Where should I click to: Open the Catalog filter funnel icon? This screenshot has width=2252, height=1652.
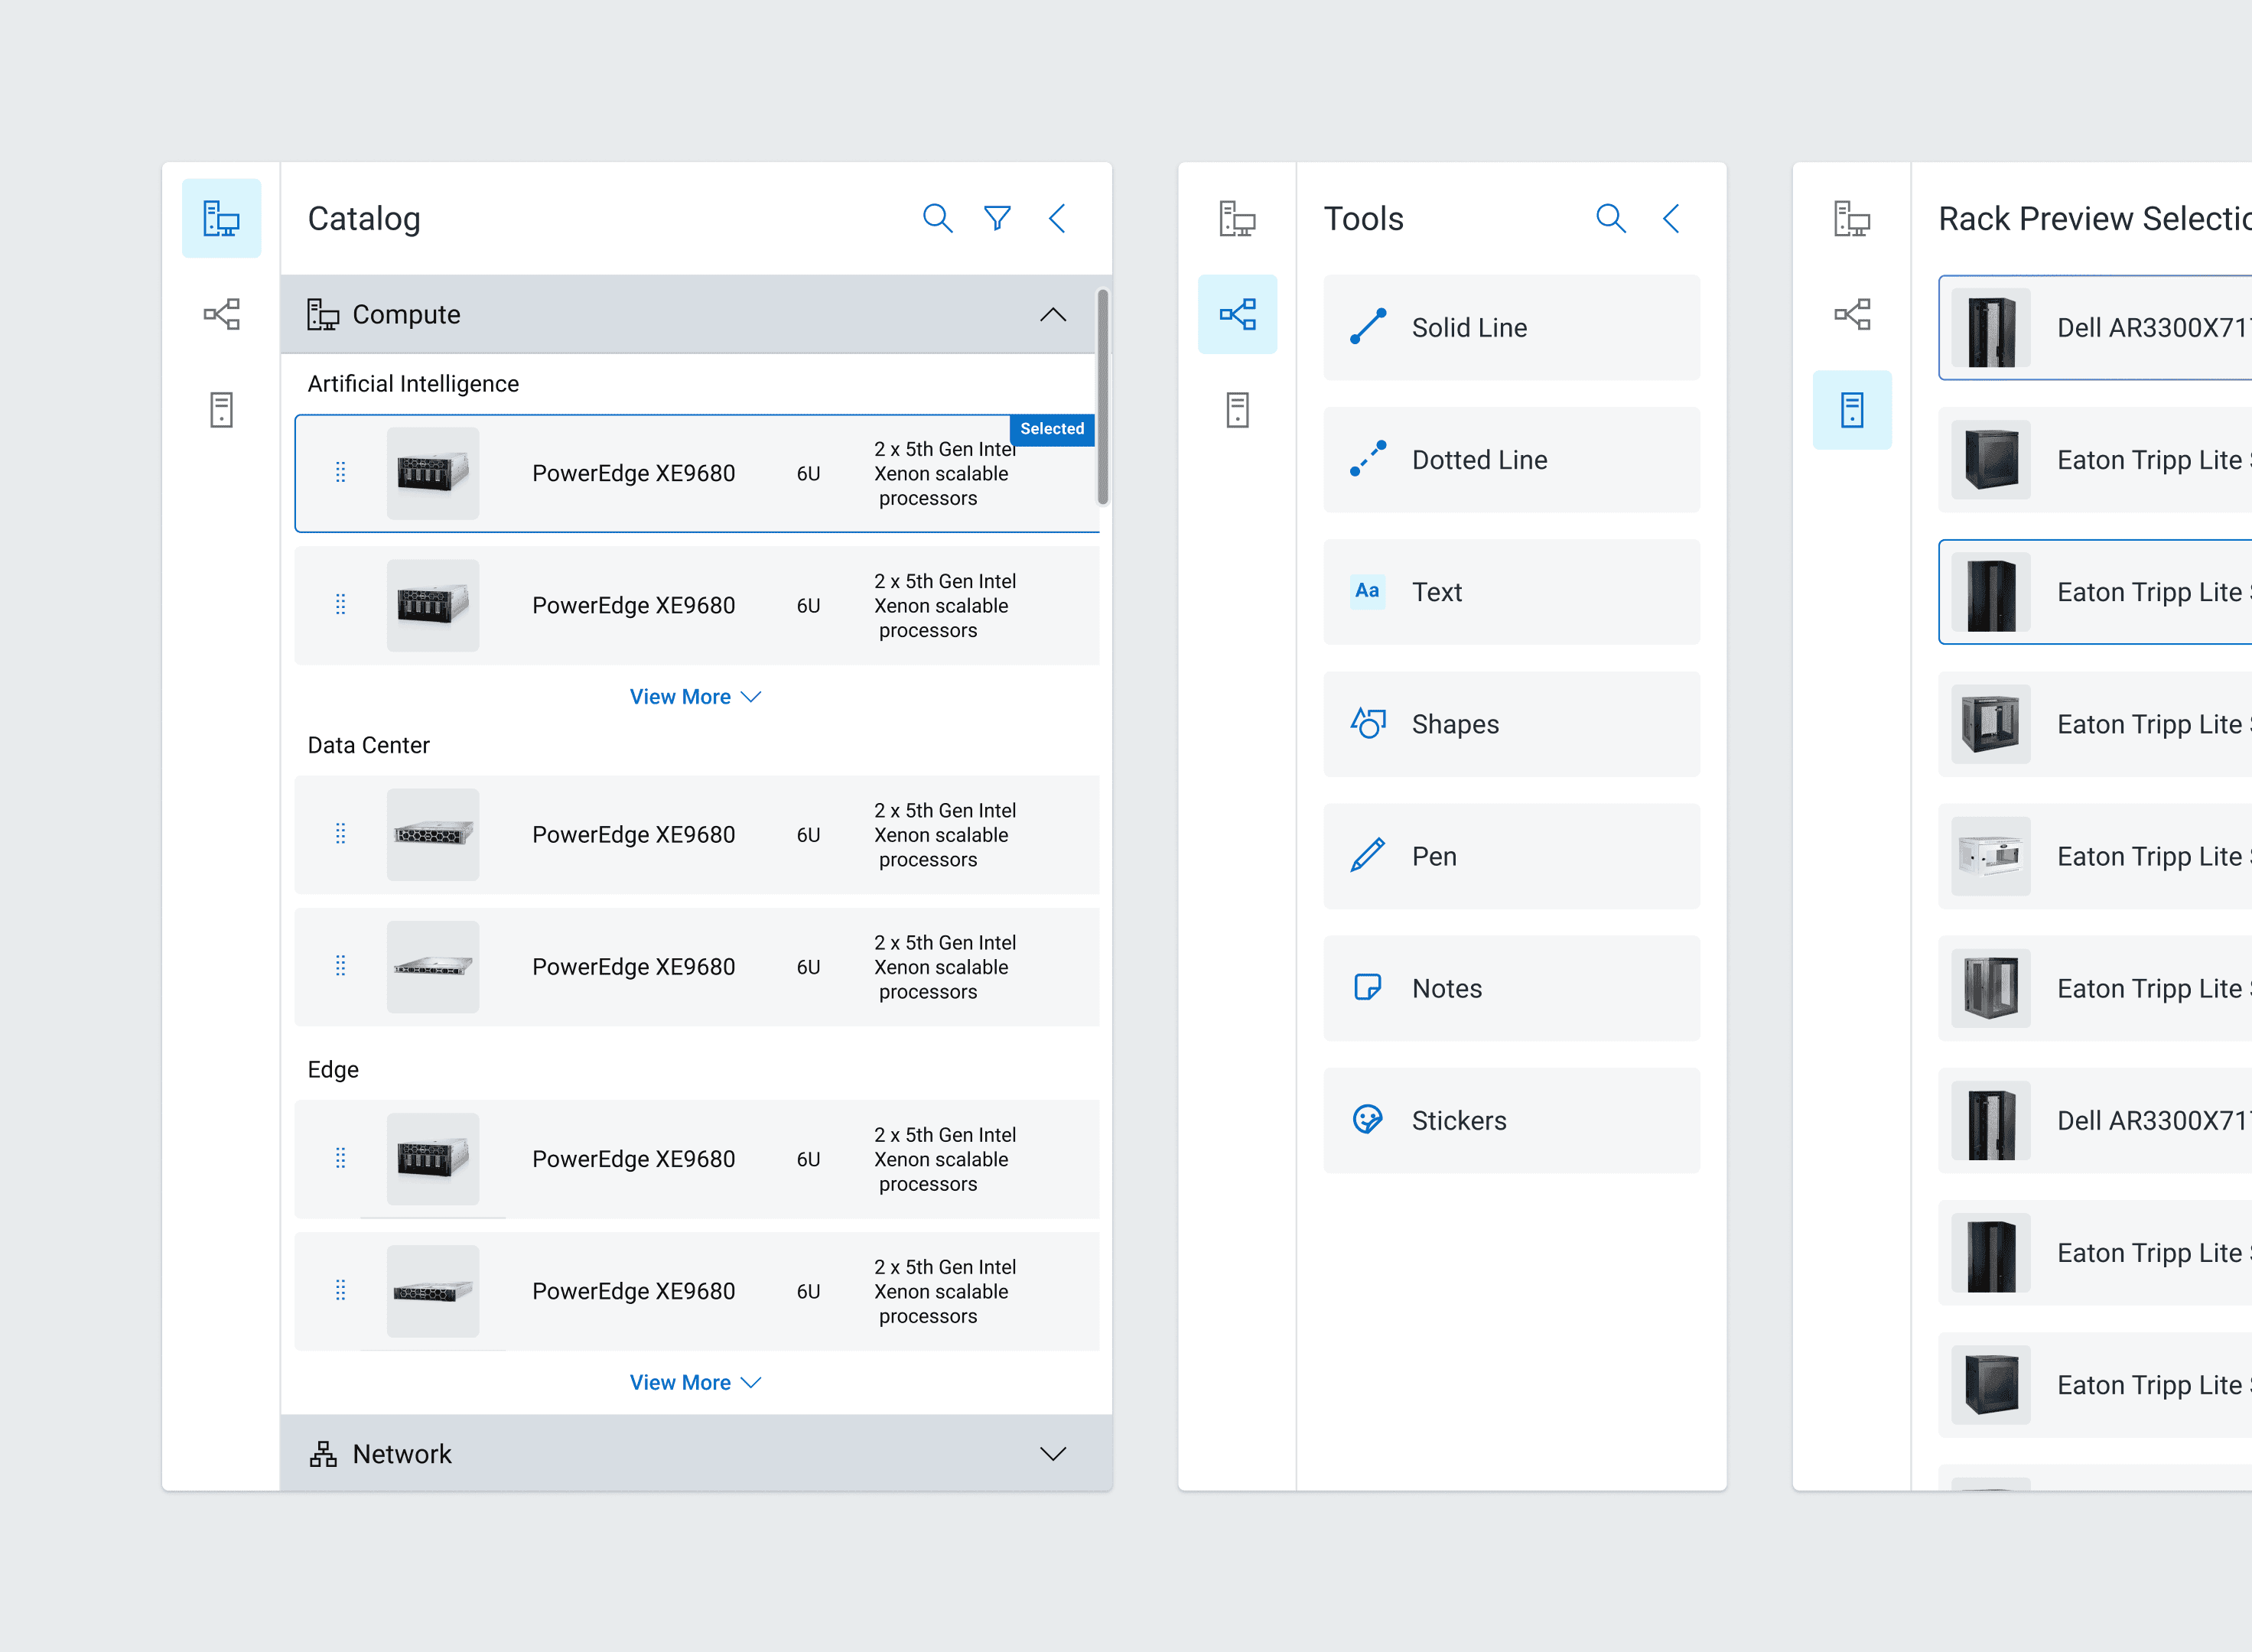997,218
